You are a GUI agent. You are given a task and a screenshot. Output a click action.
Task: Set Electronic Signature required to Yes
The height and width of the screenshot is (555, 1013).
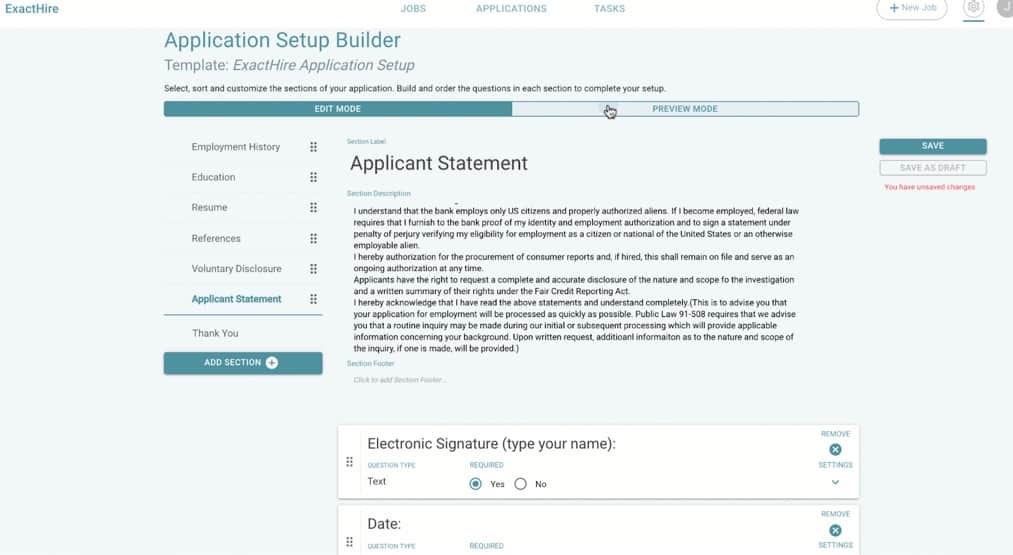coord(476,484)
